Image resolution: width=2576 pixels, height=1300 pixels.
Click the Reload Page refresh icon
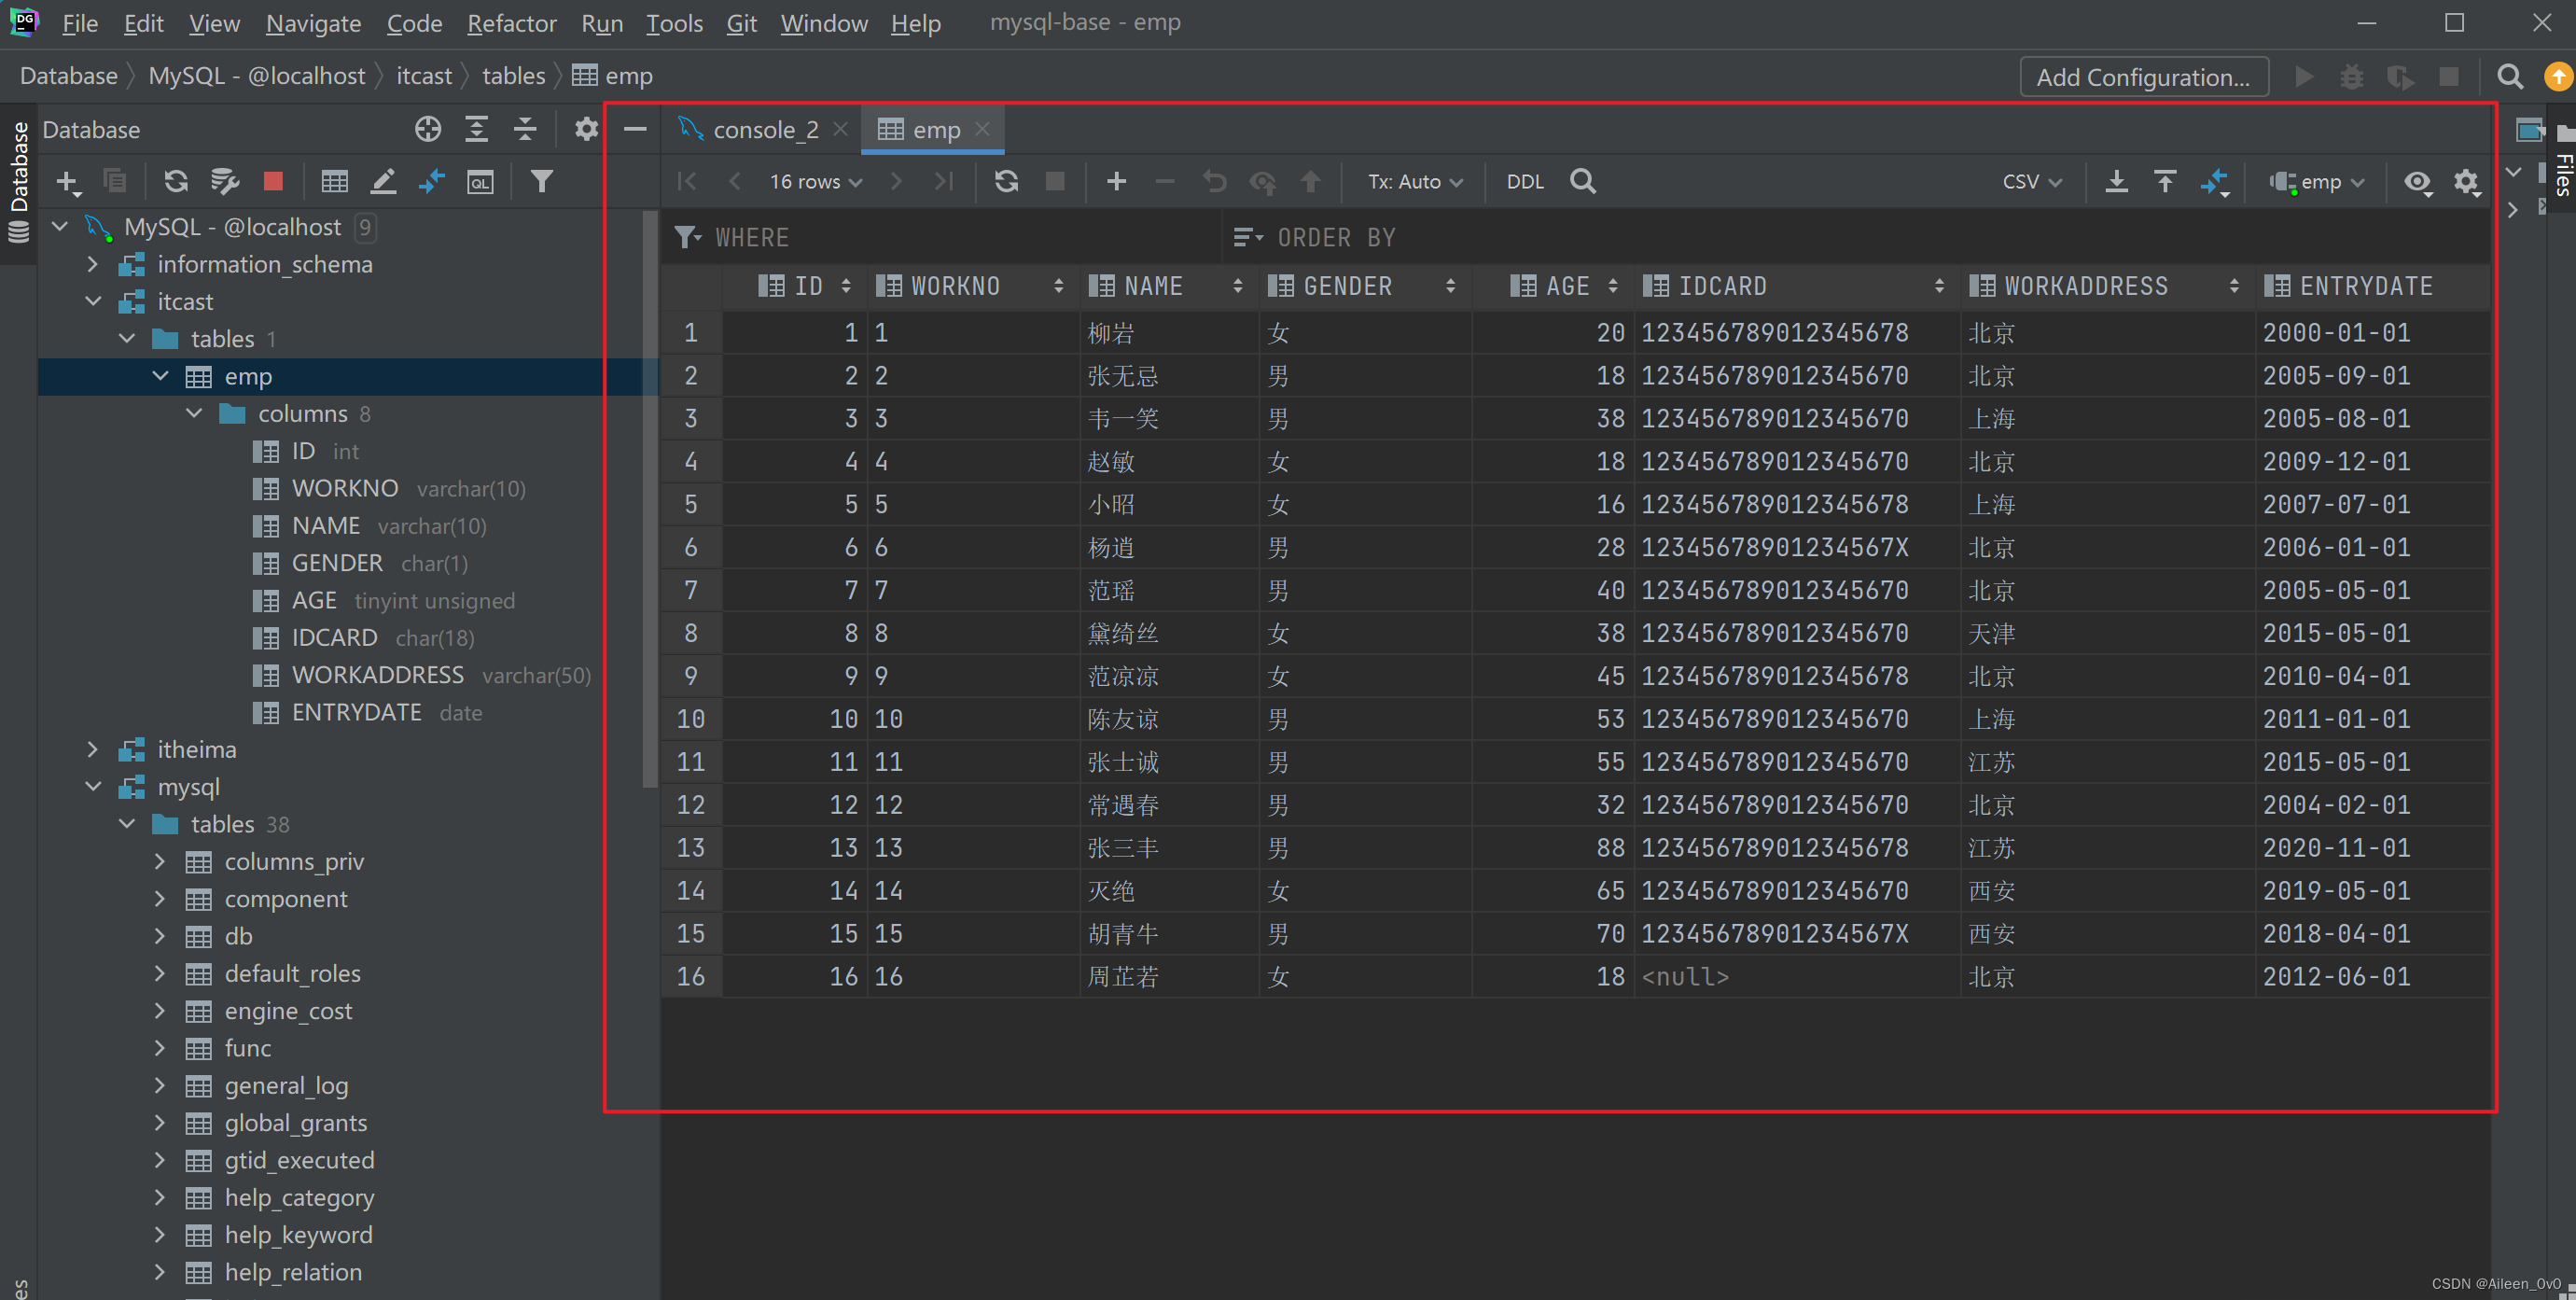coord(1006,181)
